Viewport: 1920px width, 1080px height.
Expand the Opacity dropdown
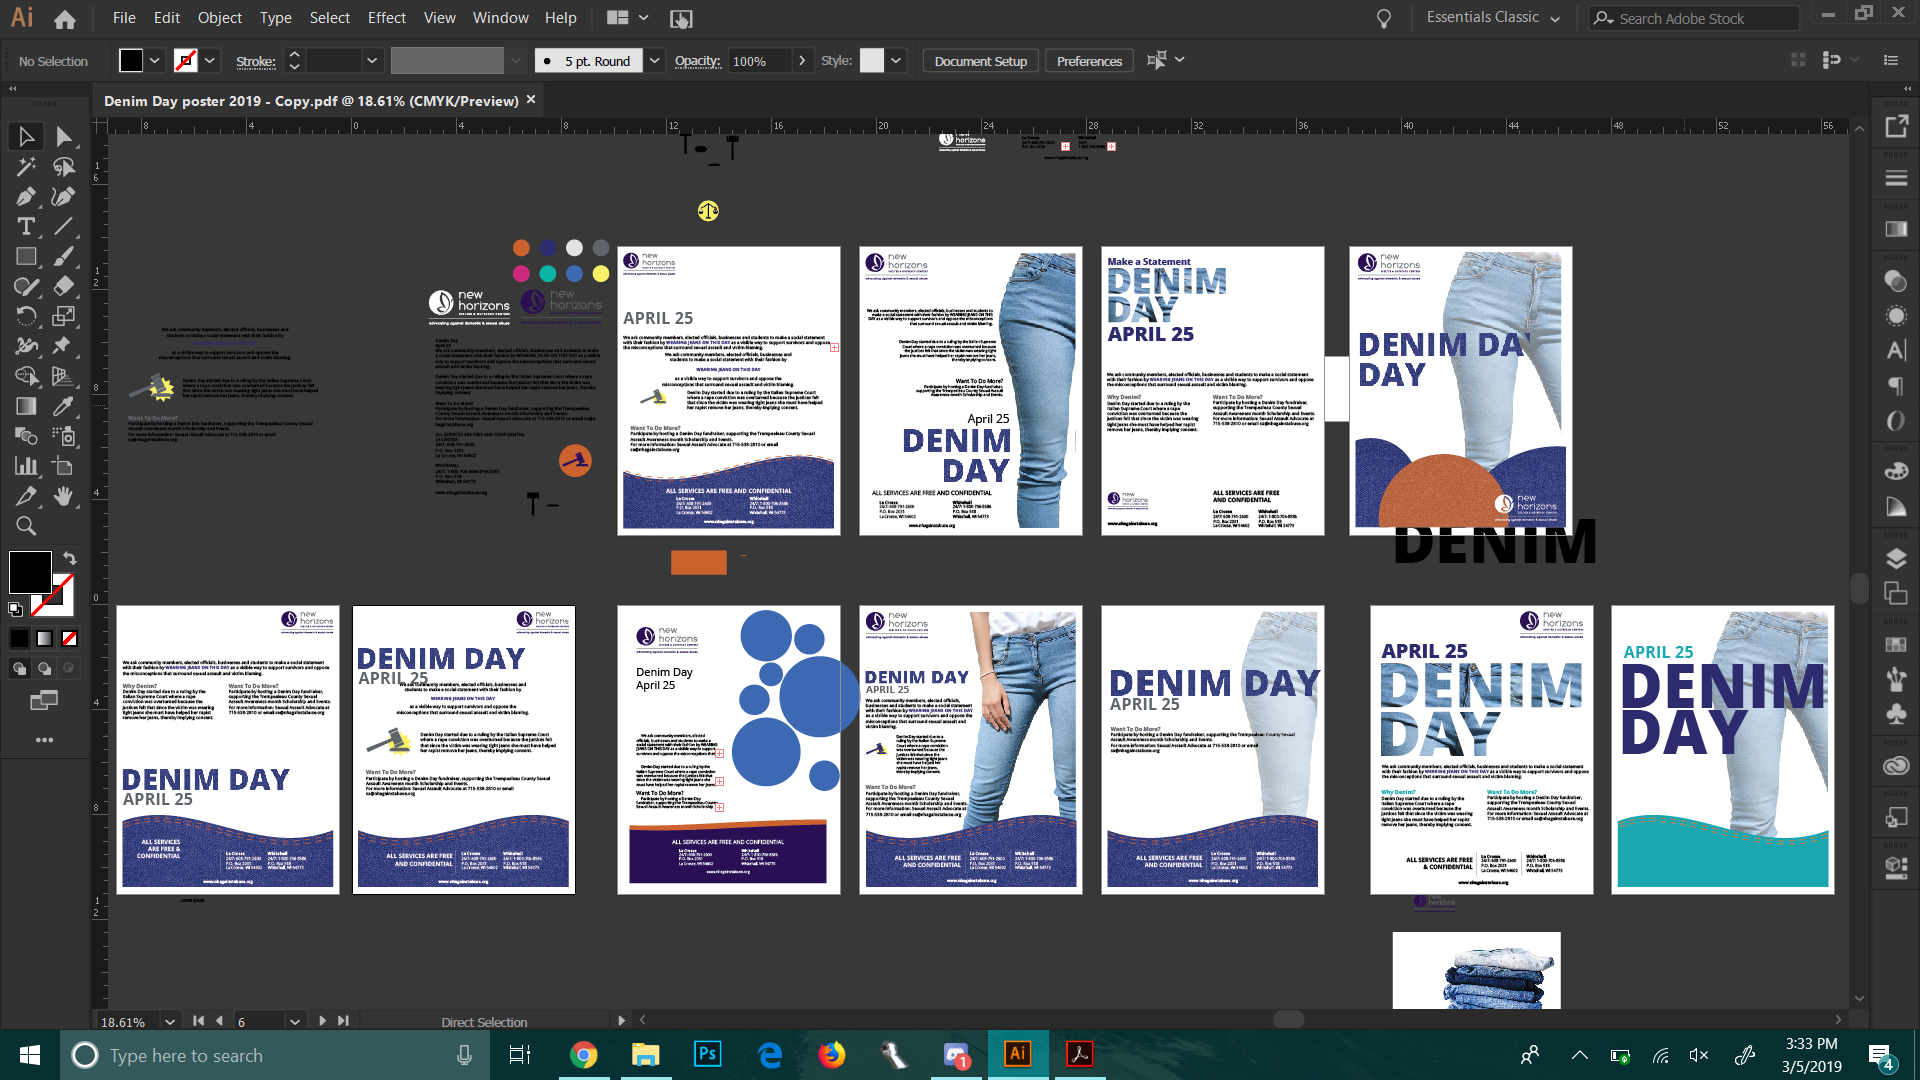(x=803, y=61)
